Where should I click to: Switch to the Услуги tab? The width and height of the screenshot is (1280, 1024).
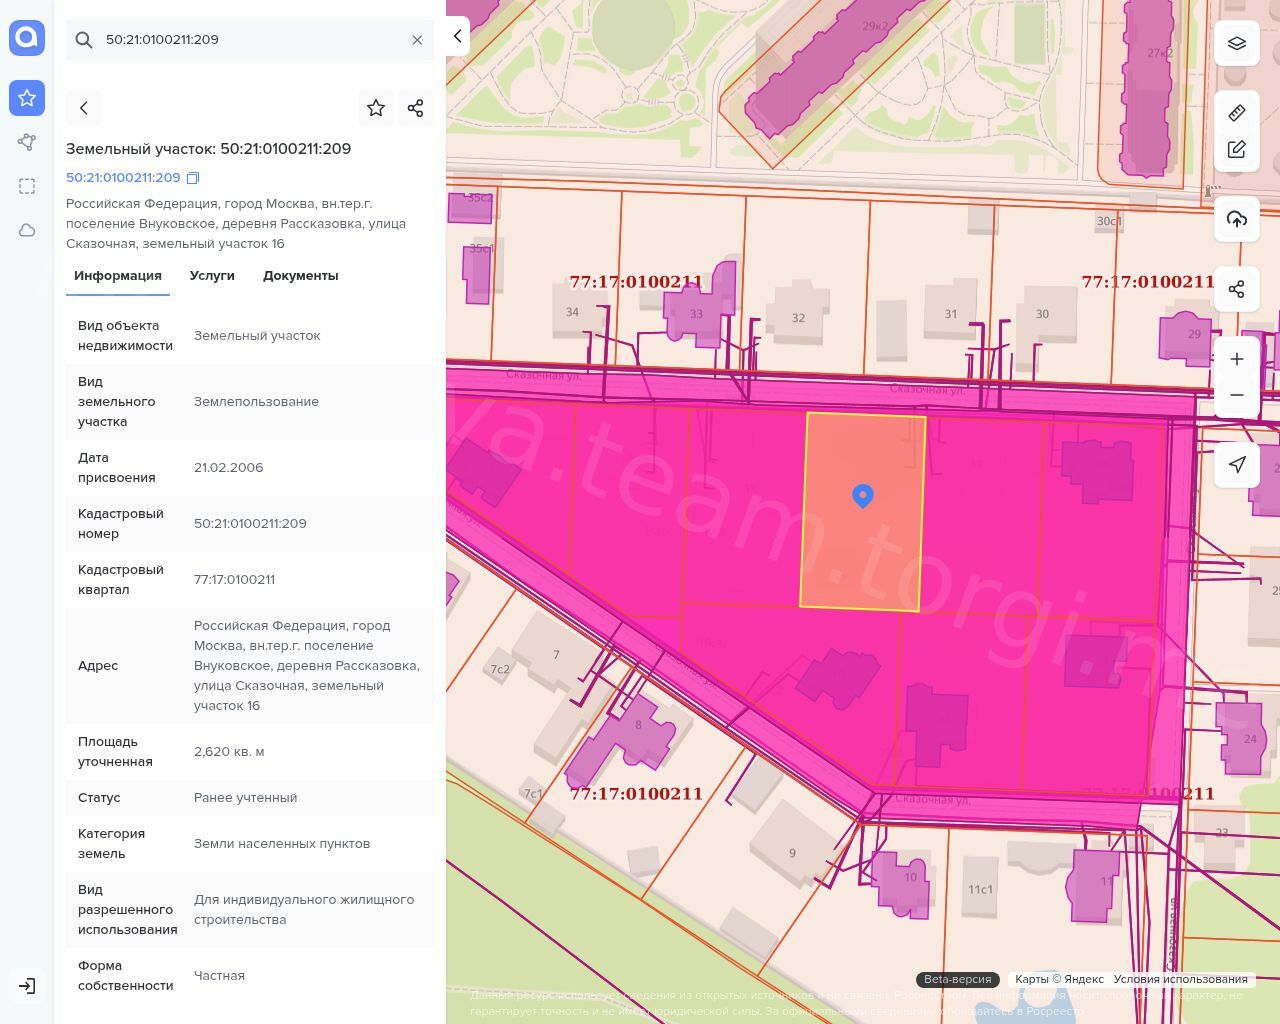click(x=212, y=276)
